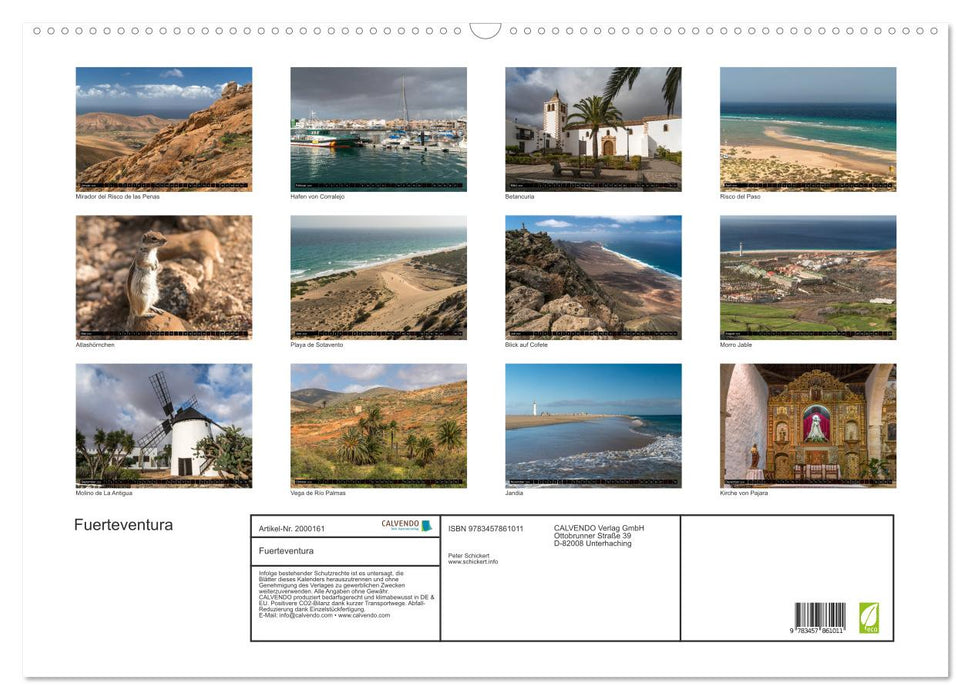Open the Kirche von Pajara altar photo
The image size is (971, 700).
click(808, 424)
